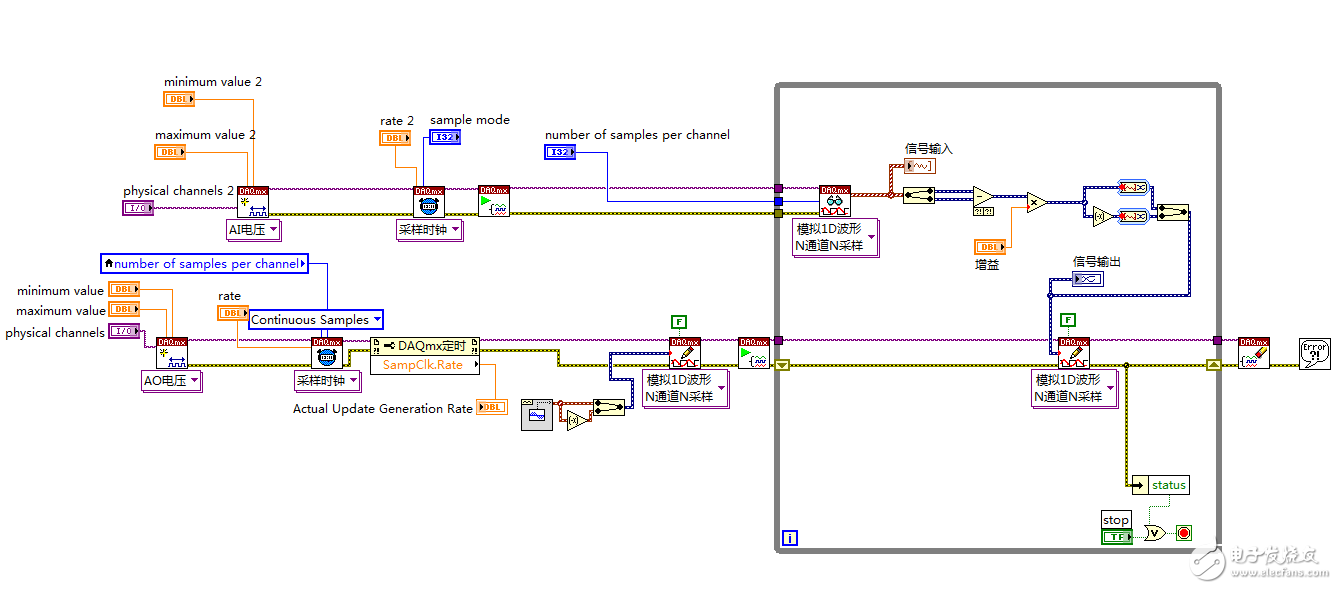The image size is (1337, 589).
Task: Select the sample mode I32 terminal
Action: [x=445, y=137]
